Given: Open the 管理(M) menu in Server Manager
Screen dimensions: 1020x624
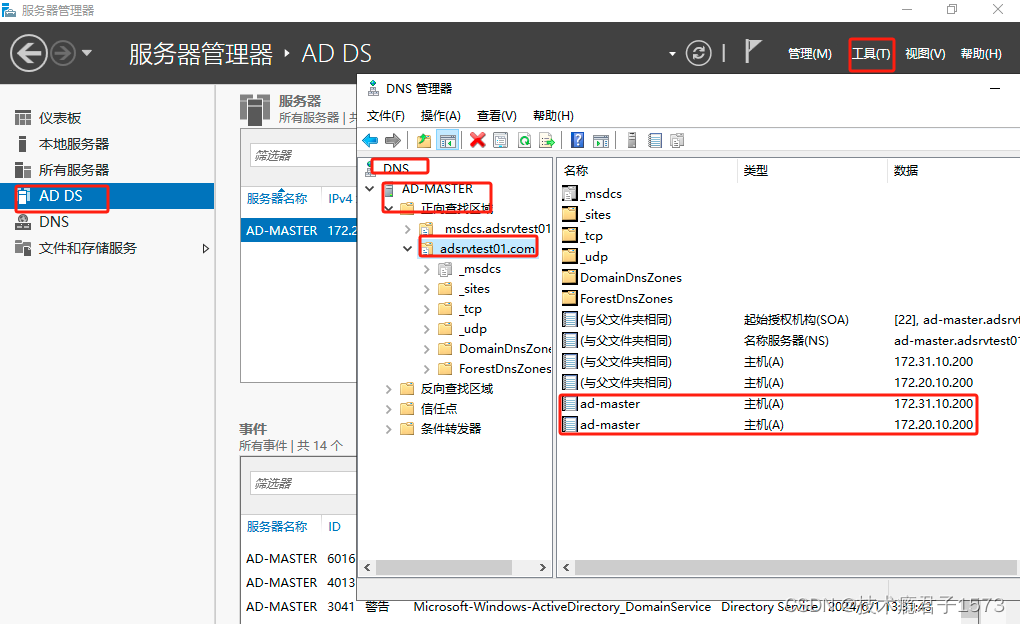Looking at the screenshot, I should pyautogui.click(x=809, y=53).
